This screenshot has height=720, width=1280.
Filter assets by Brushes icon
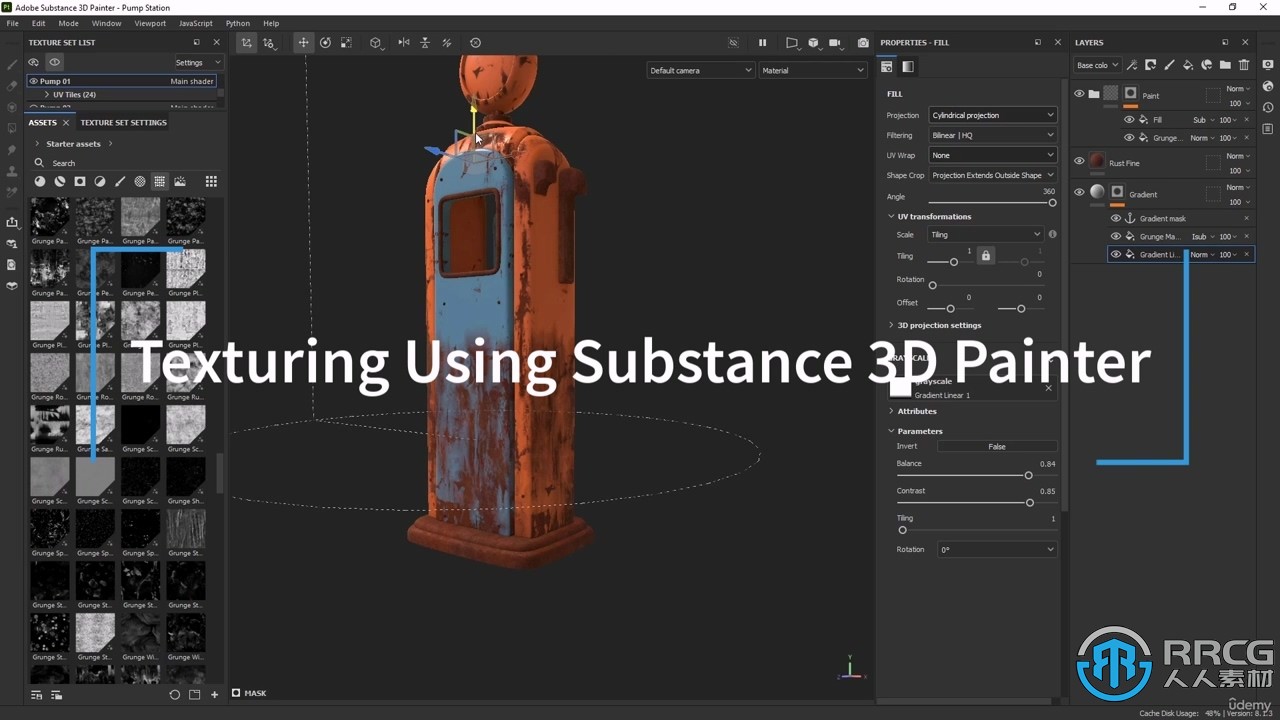point(120,181)
